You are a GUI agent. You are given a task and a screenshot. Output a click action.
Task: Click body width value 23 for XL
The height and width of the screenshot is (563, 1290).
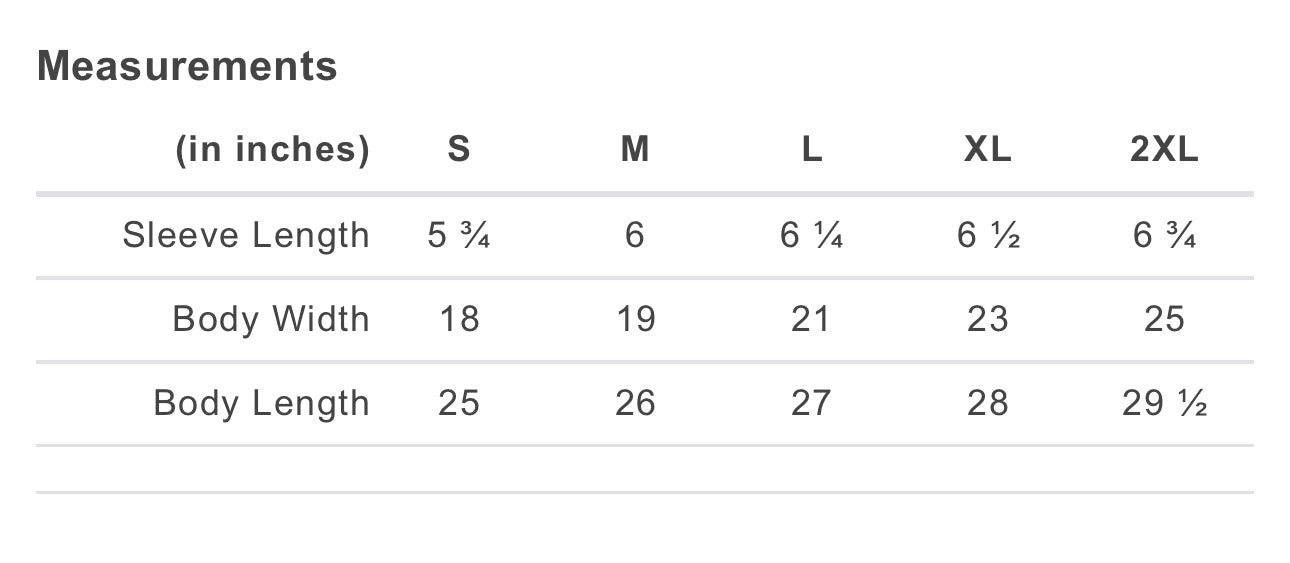[987, 320]
